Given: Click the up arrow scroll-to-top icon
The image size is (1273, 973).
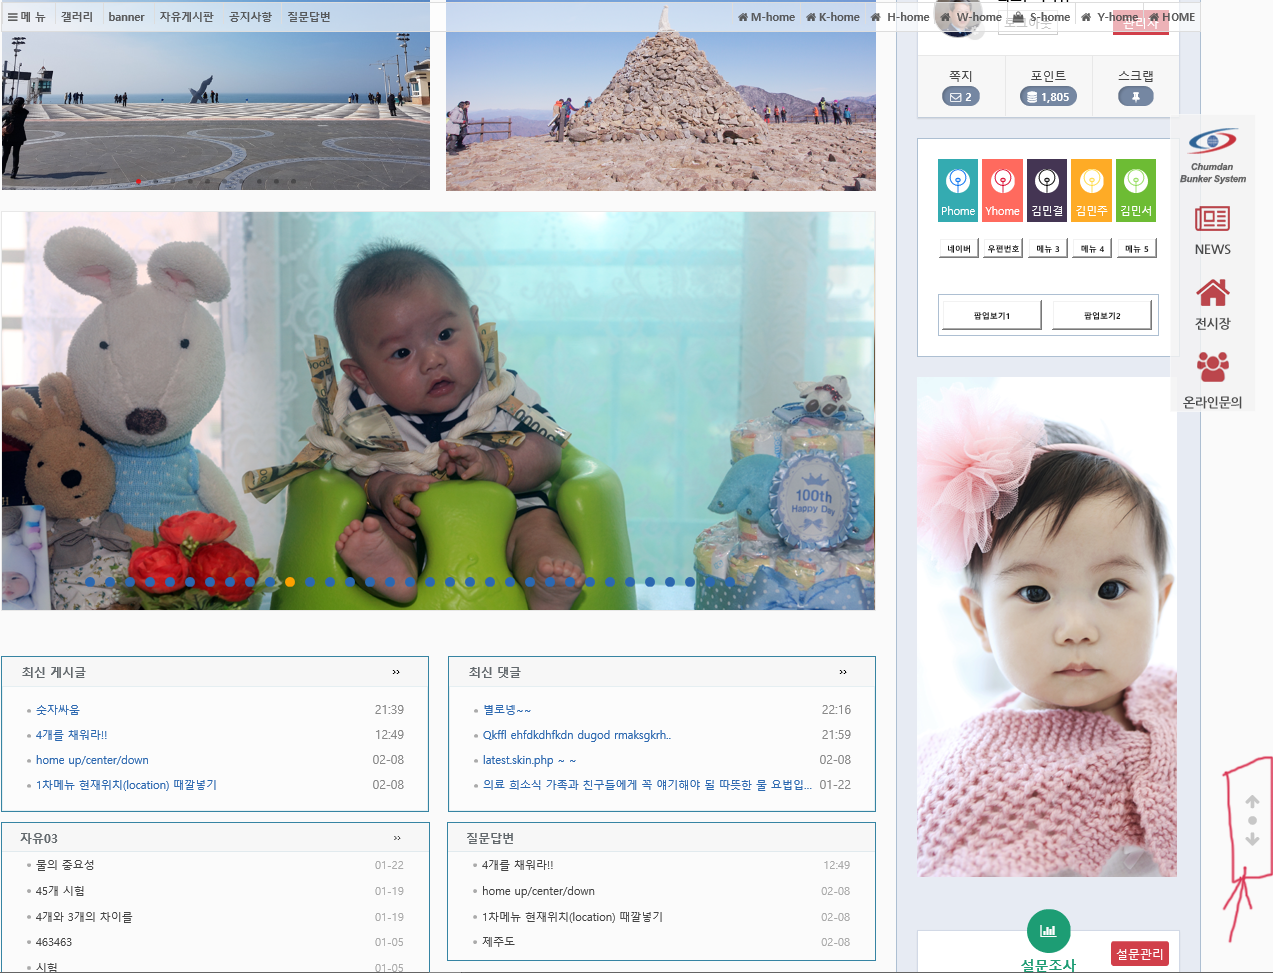Looking at the screenshot, I should click(x=1252, y=801).
